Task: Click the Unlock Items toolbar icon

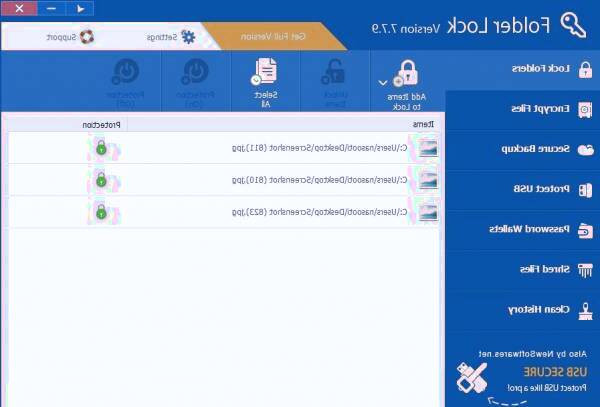Action: [334, 72]
